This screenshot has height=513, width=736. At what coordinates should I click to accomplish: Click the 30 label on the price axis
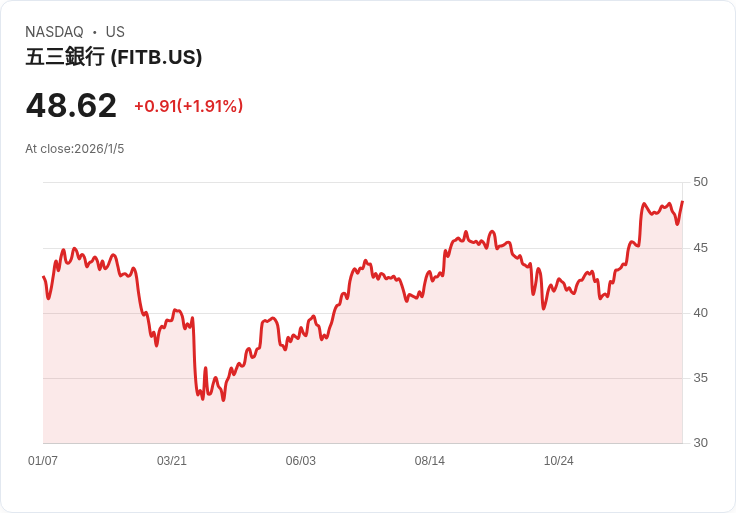click(700, 443)
